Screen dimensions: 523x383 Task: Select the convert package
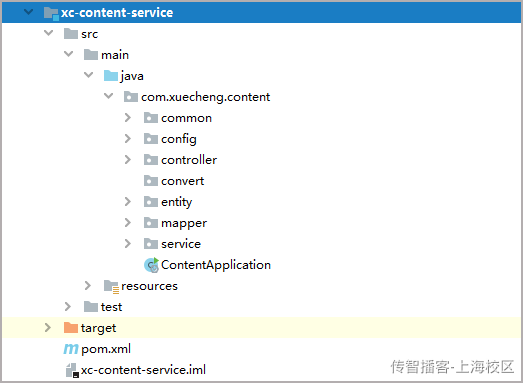point(182,181)
